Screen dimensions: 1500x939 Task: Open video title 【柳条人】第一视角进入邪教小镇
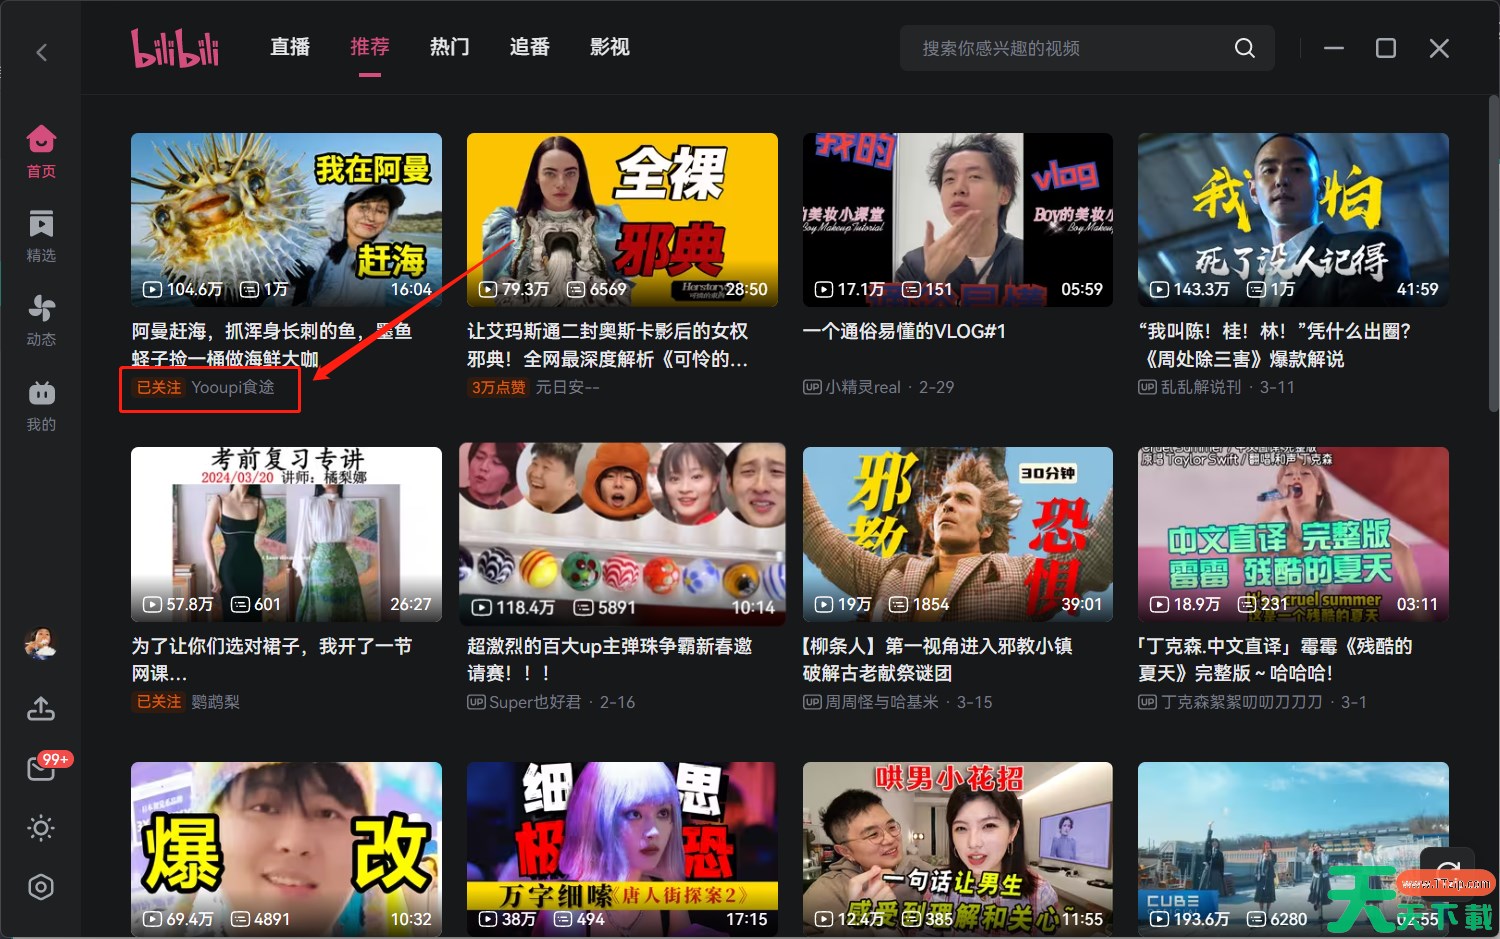click(938, 659)
